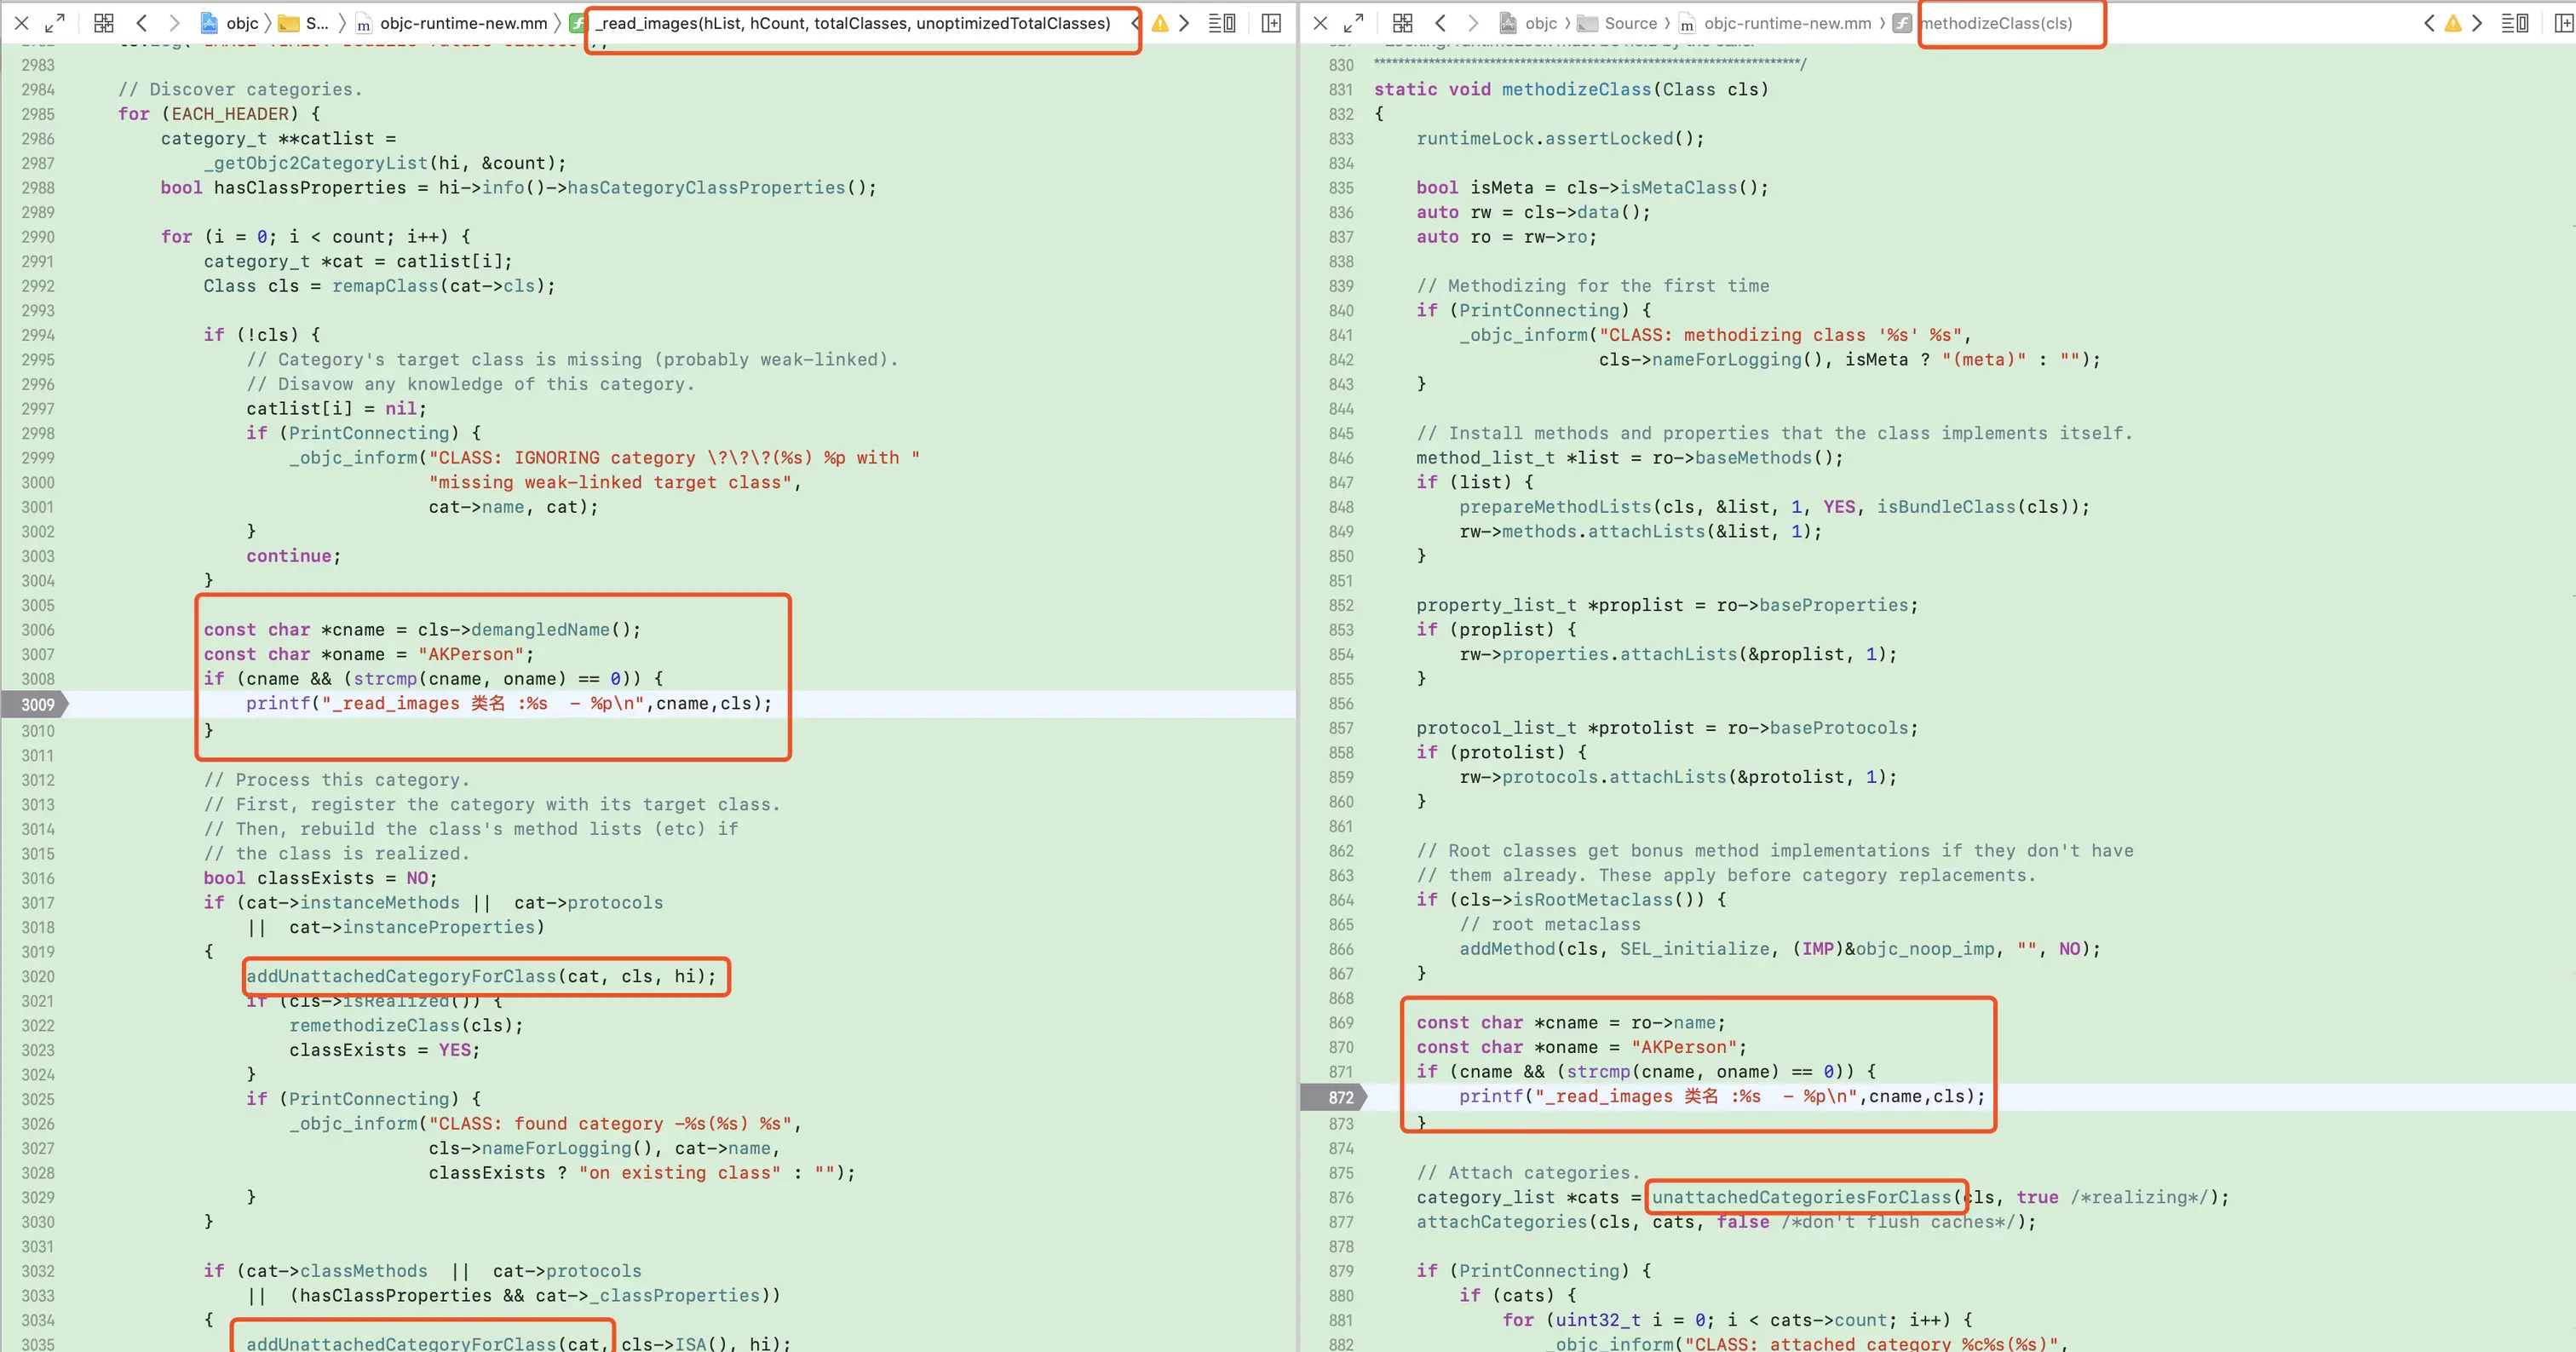Open the S... folder breadcrumb in left editor
This screenshot has width=2576, height=1352.
pyautogui.click(x=304, y=22)
